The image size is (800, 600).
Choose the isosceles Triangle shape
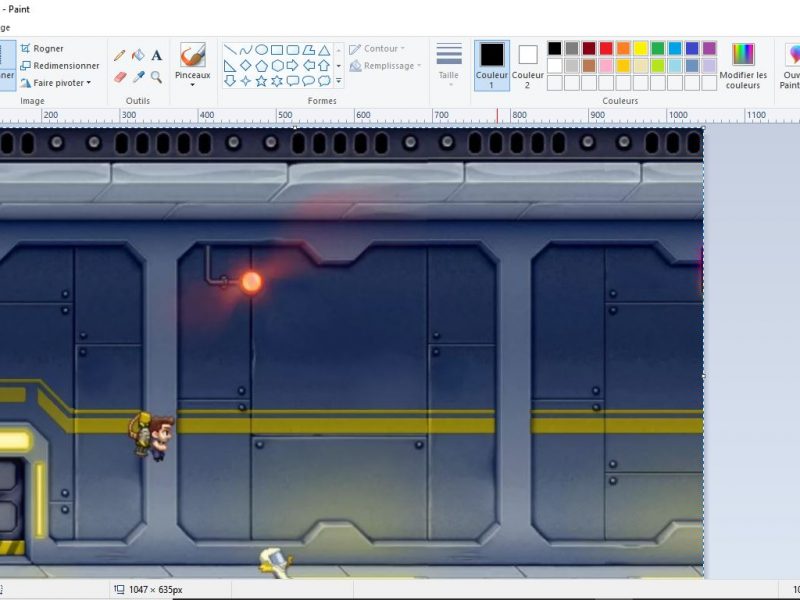[x=324, y=50]
